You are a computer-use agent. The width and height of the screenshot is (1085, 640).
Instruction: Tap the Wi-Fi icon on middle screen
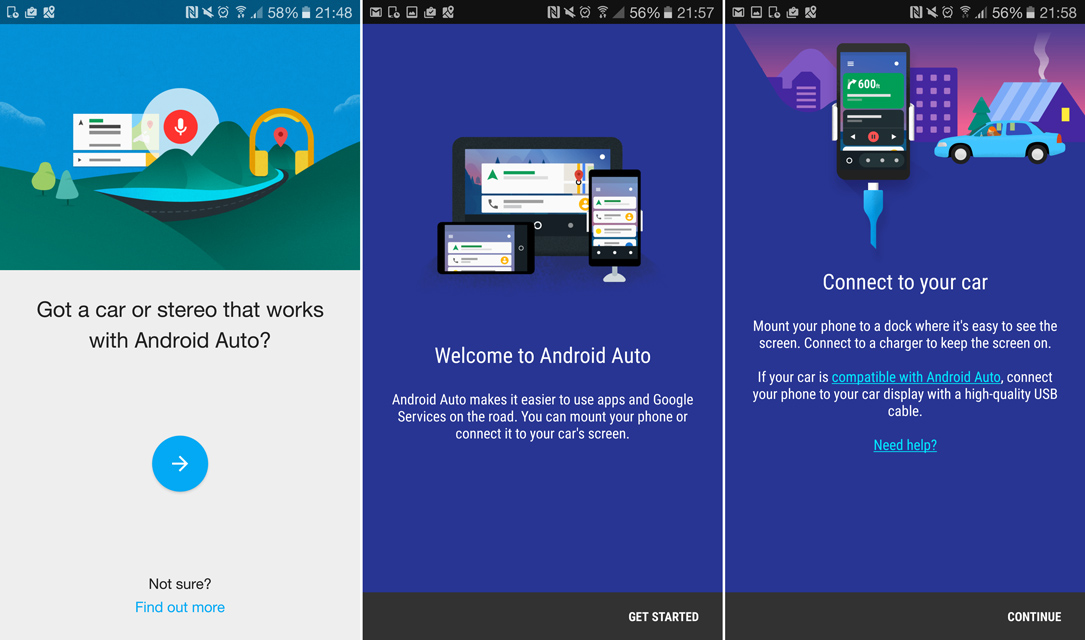pyautogui.click(x=602, y=12)
